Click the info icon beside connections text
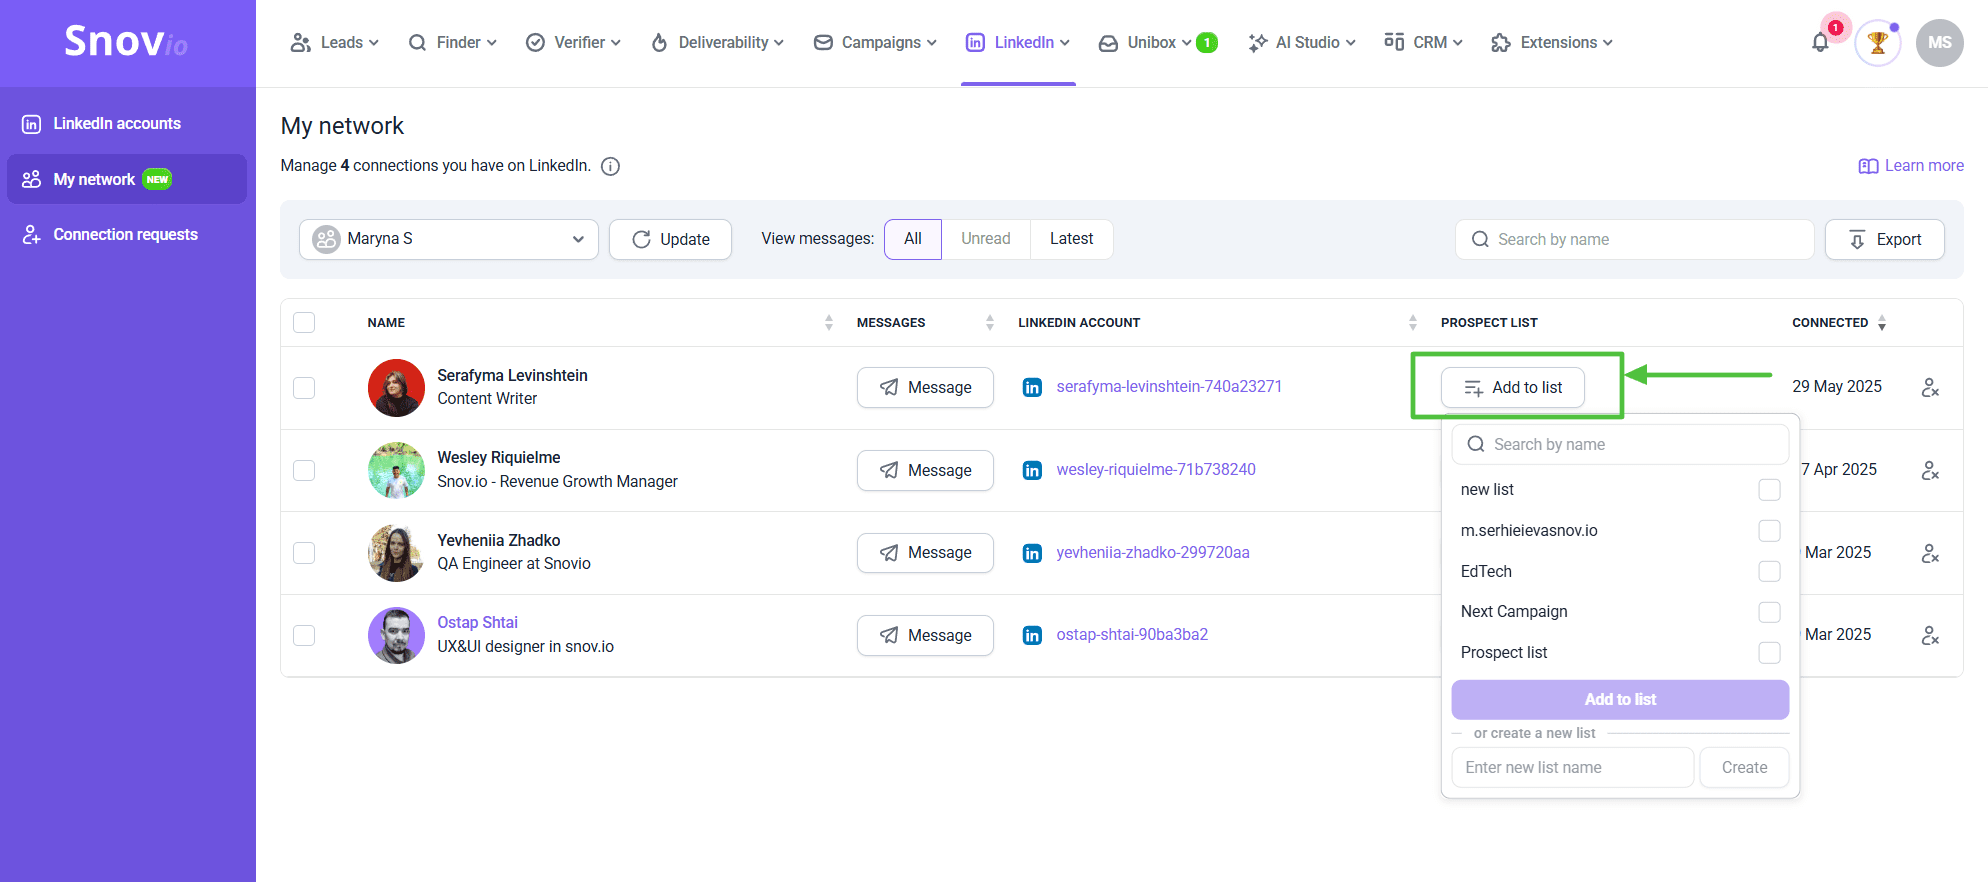Screen dimensions: 1988x882 pyautogui.click(x=610, y=166)
